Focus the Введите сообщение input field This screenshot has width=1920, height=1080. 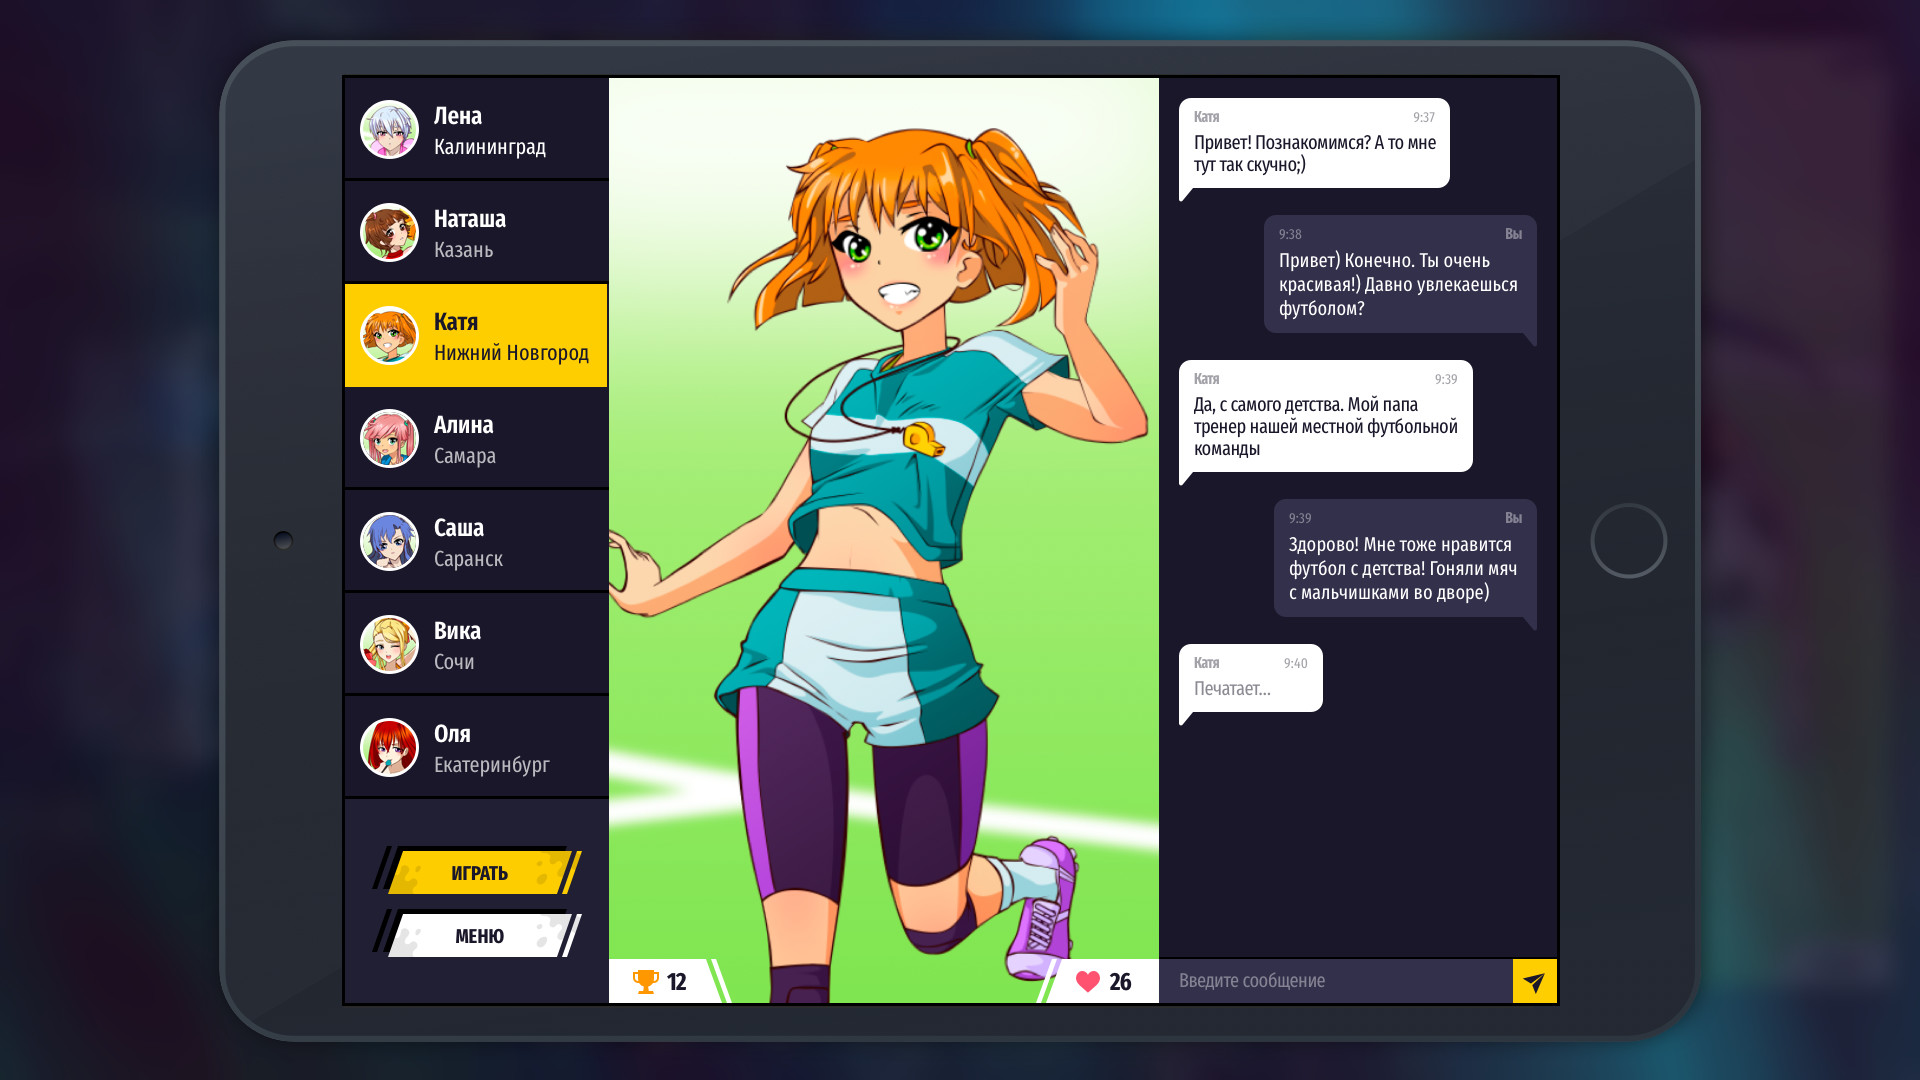(1335, 982)
